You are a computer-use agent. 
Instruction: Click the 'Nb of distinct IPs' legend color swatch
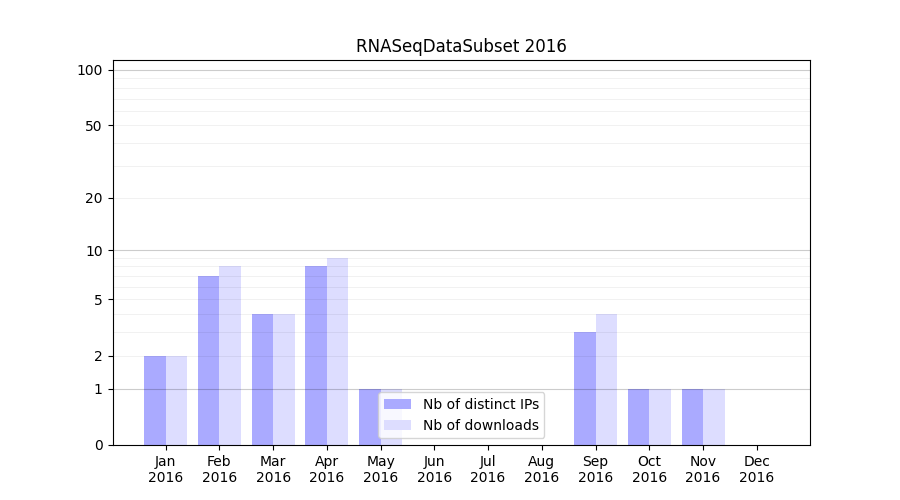[397, 404]
